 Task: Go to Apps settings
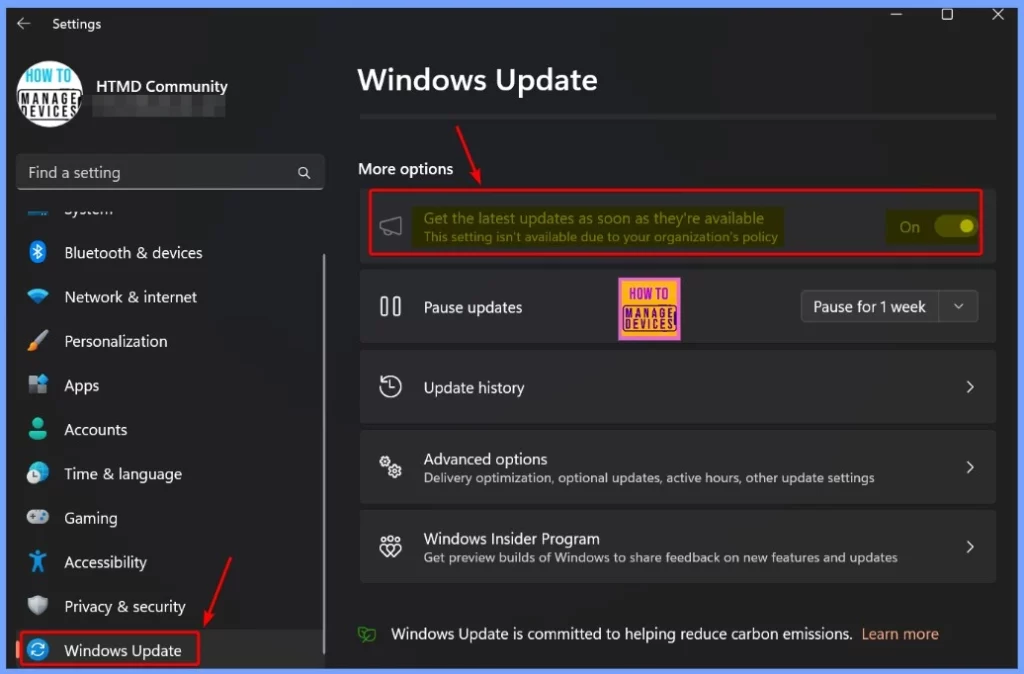[82, 385]
